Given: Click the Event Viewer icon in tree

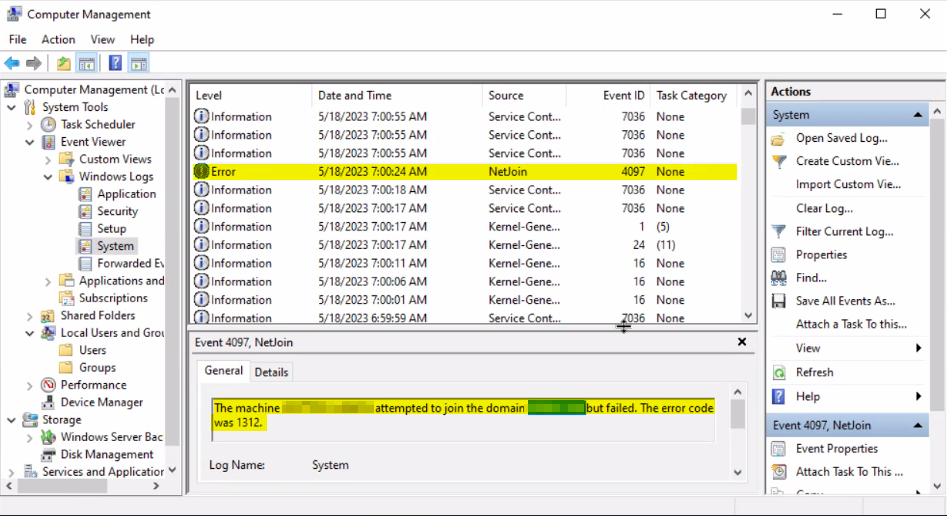Looking at the screenshot, I should pyautogui.click(x=48, y=142).
